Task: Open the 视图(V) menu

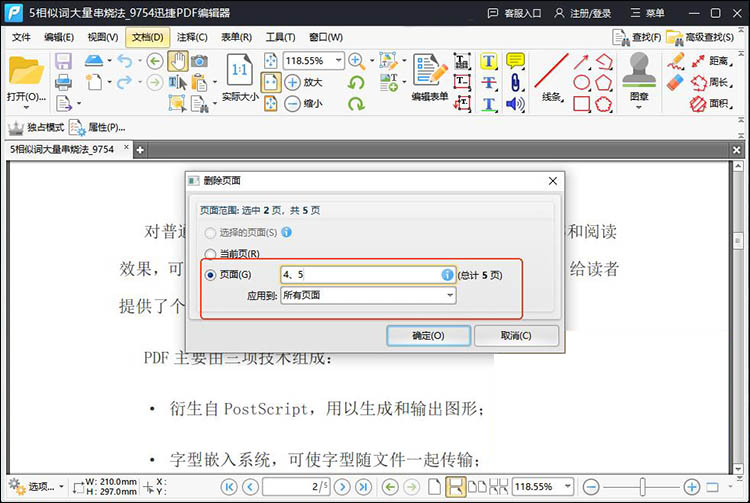Action: point(103,37)
